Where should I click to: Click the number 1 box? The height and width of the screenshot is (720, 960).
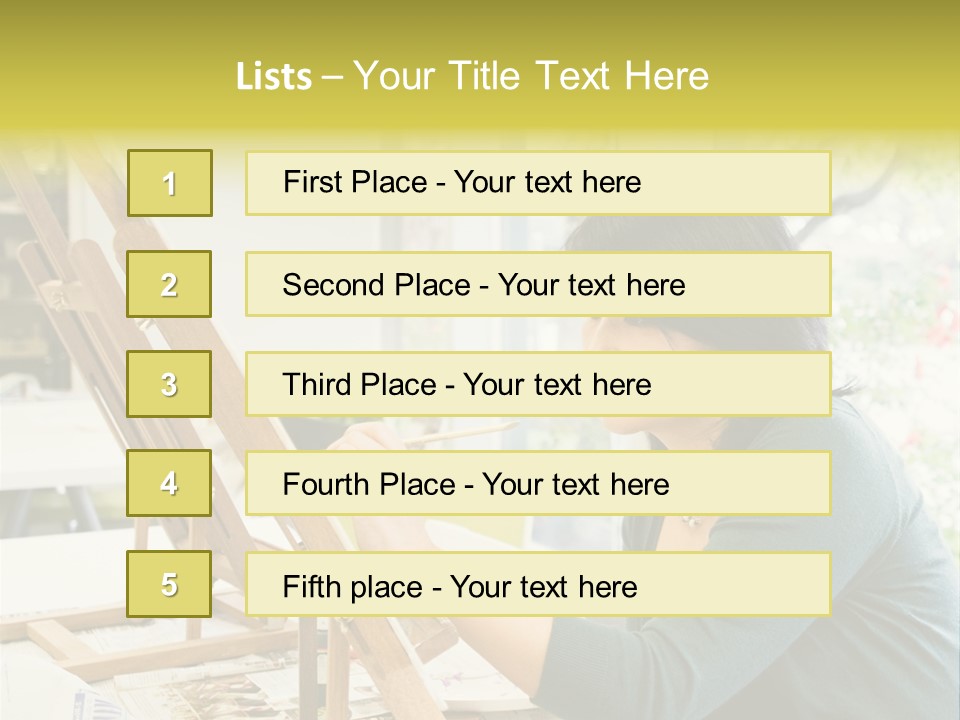(x=169, y=183)
